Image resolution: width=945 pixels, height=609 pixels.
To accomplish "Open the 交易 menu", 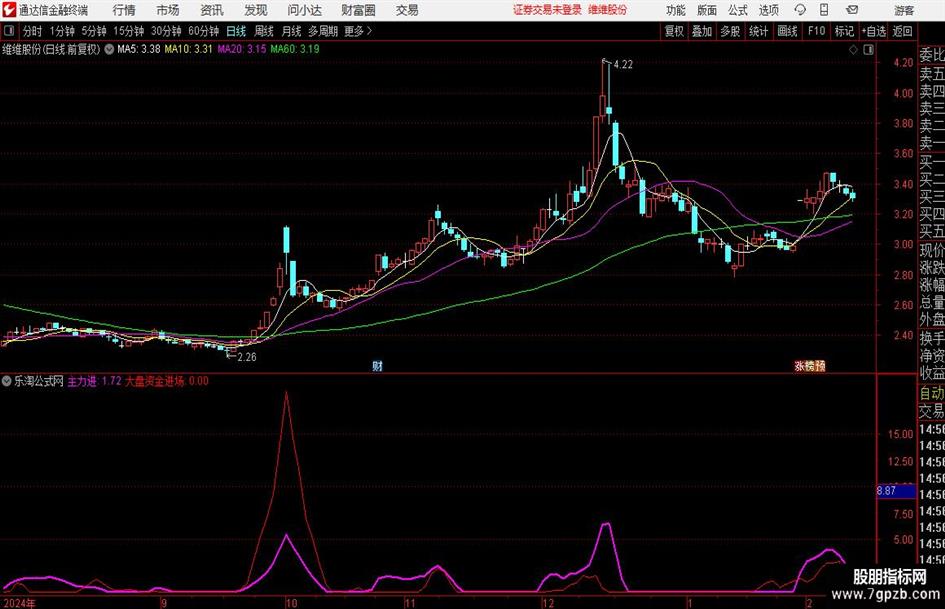I will tap(407, 10).
